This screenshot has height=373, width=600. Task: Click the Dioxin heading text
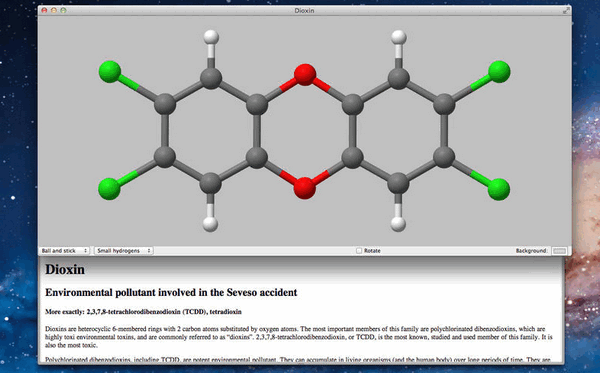65,269
